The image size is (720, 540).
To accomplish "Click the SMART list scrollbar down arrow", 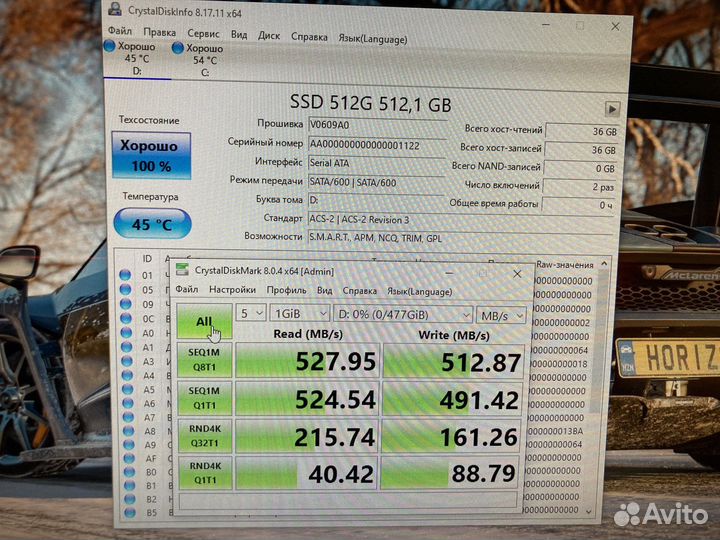I will click(x=589, y=511).
